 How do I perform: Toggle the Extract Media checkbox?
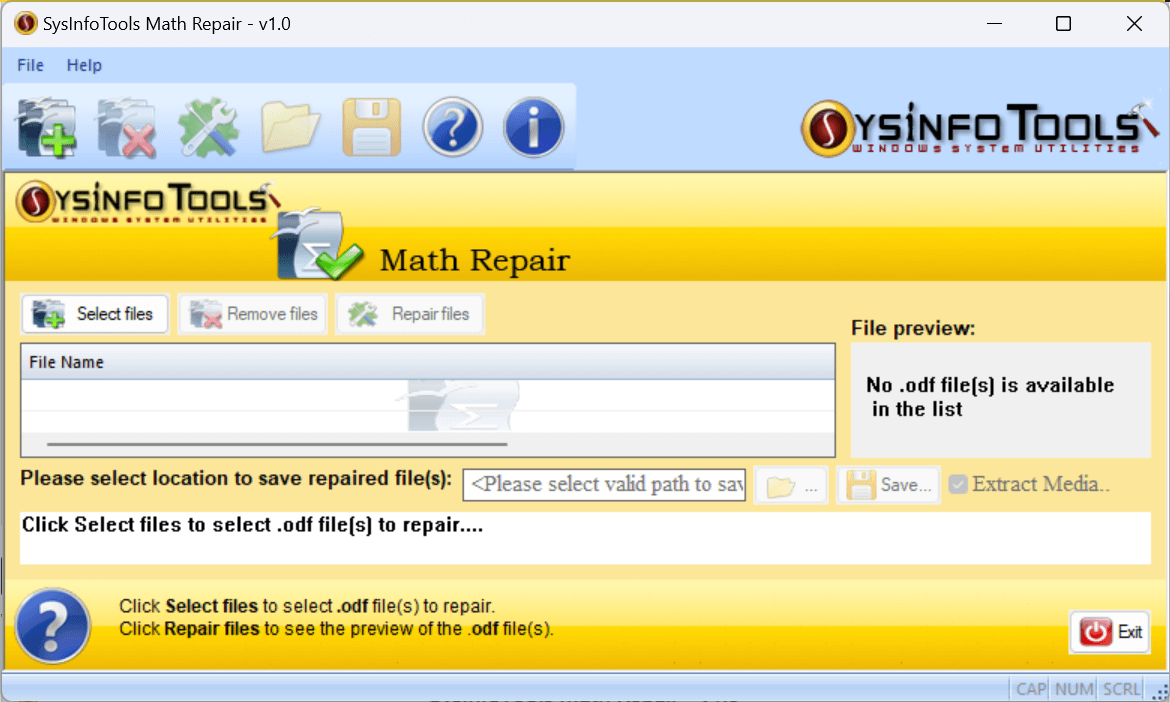(x=958, y=484)
